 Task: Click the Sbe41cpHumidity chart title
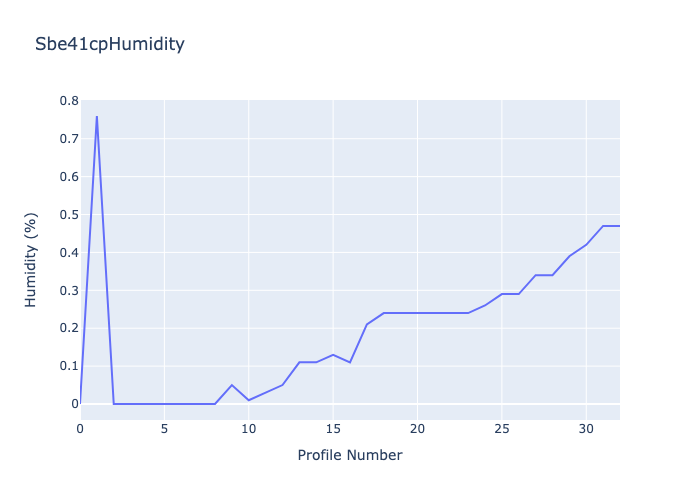109,44
